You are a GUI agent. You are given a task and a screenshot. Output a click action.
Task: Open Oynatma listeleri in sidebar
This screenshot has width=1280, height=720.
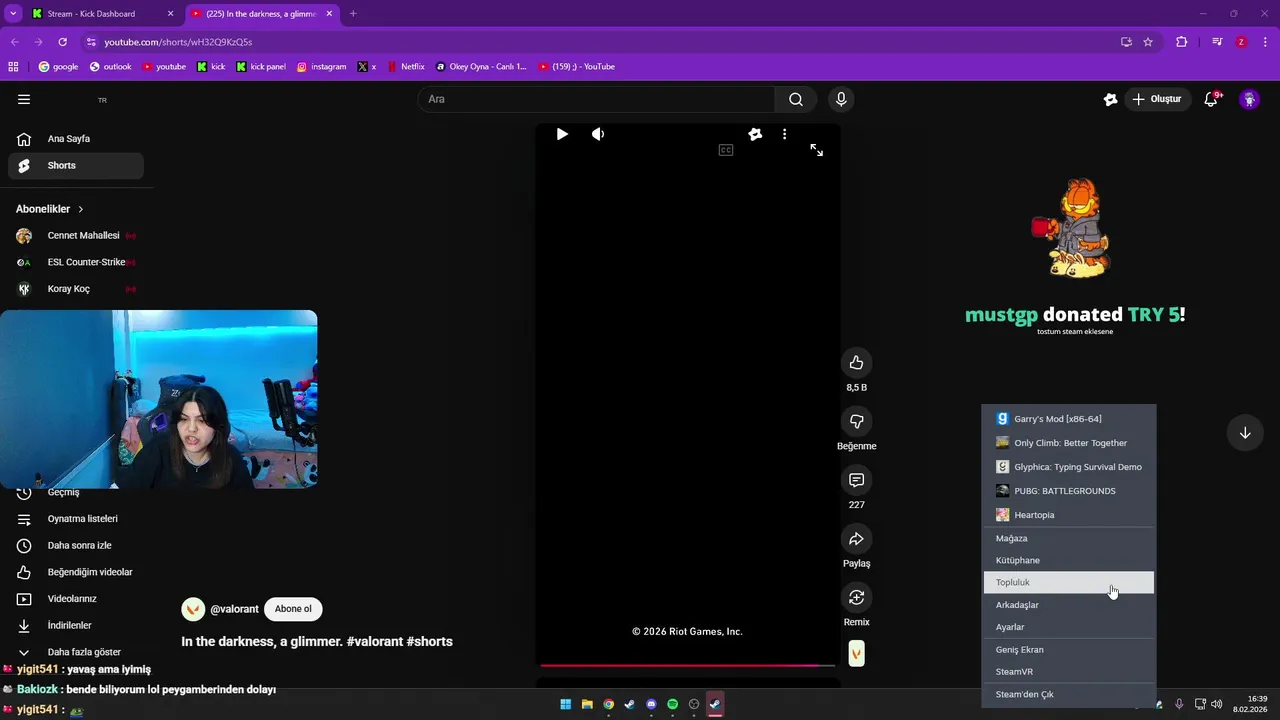point(76,519)
